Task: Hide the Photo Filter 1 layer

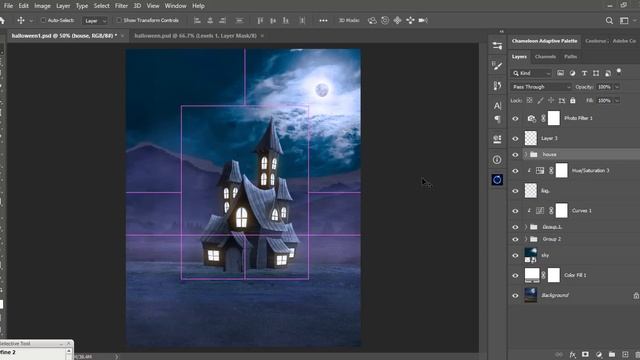Action: [515, 118]
